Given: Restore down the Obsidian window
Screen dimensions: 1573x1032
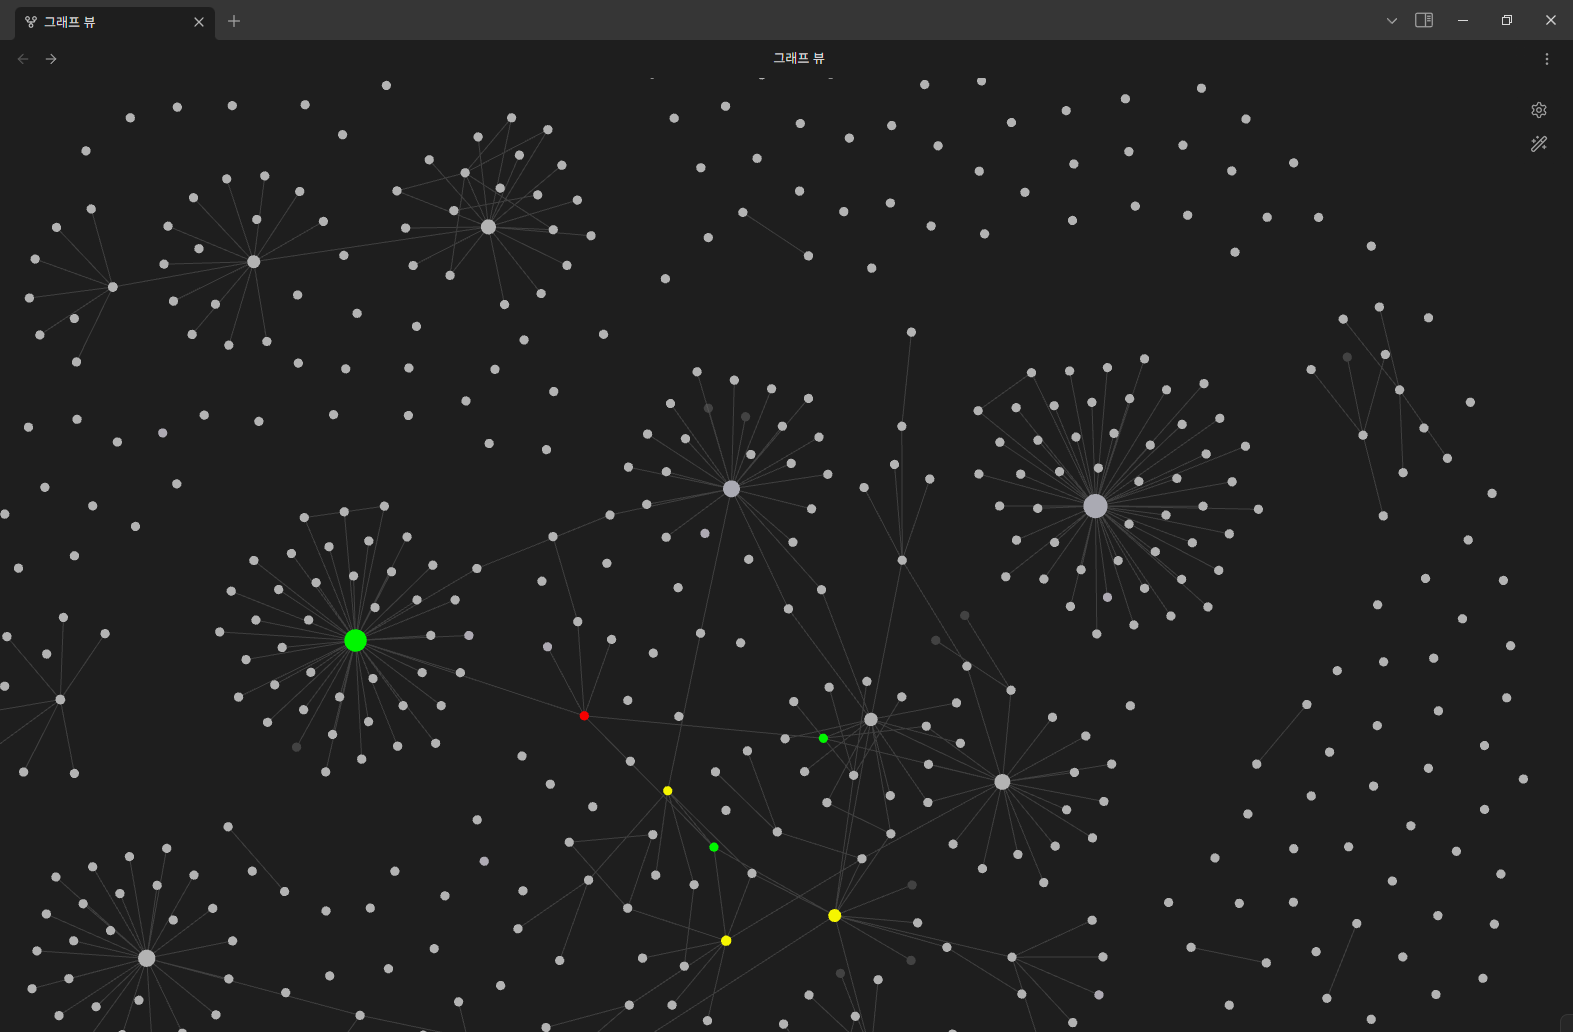Looking at the screenshot, I should pyautogui.click(x=1507, y=21).
